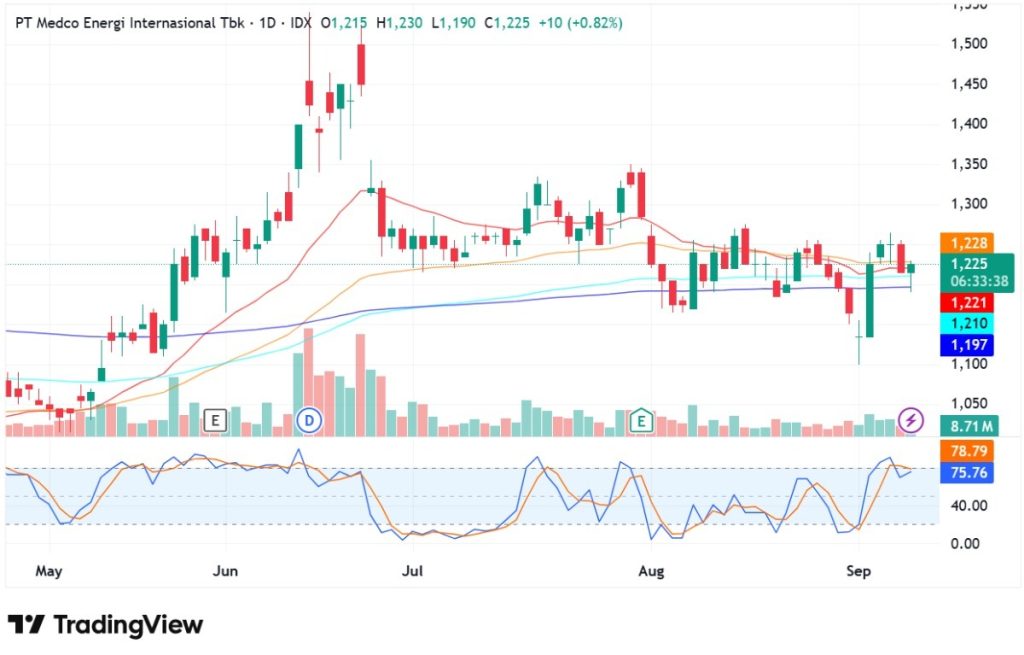Click the +10 (+0.82%) change value
The width and height of the screenshot is (1024, 655).
580,24
